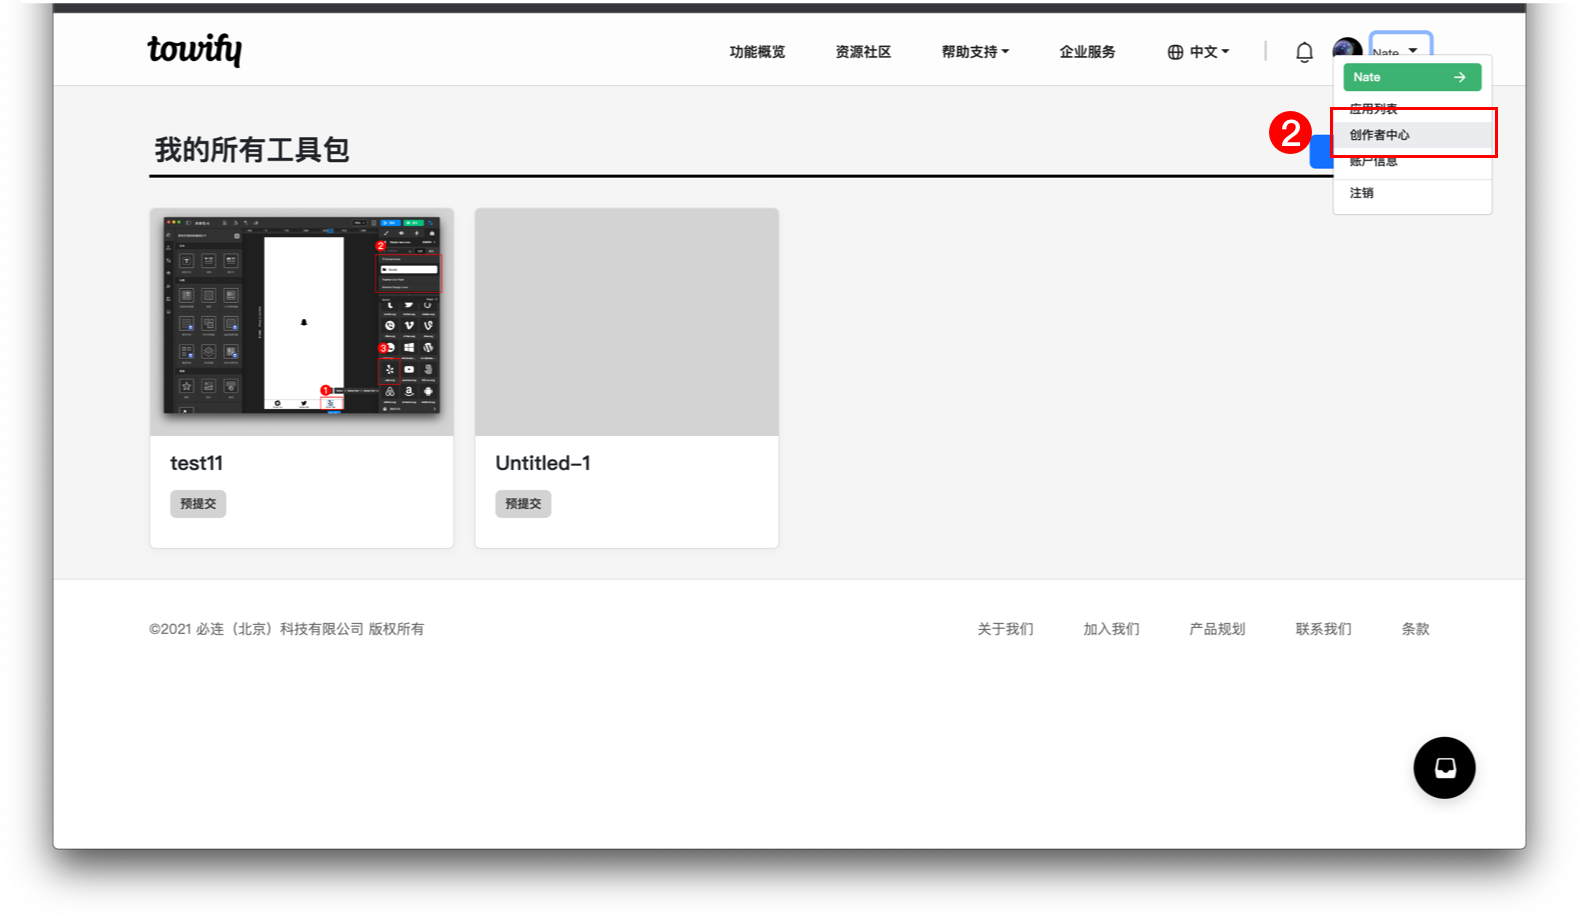Open the 联系我们 footer link
Image resolution: width=1579 pixels, height=918 pixels.
(x=1323, y=629)
